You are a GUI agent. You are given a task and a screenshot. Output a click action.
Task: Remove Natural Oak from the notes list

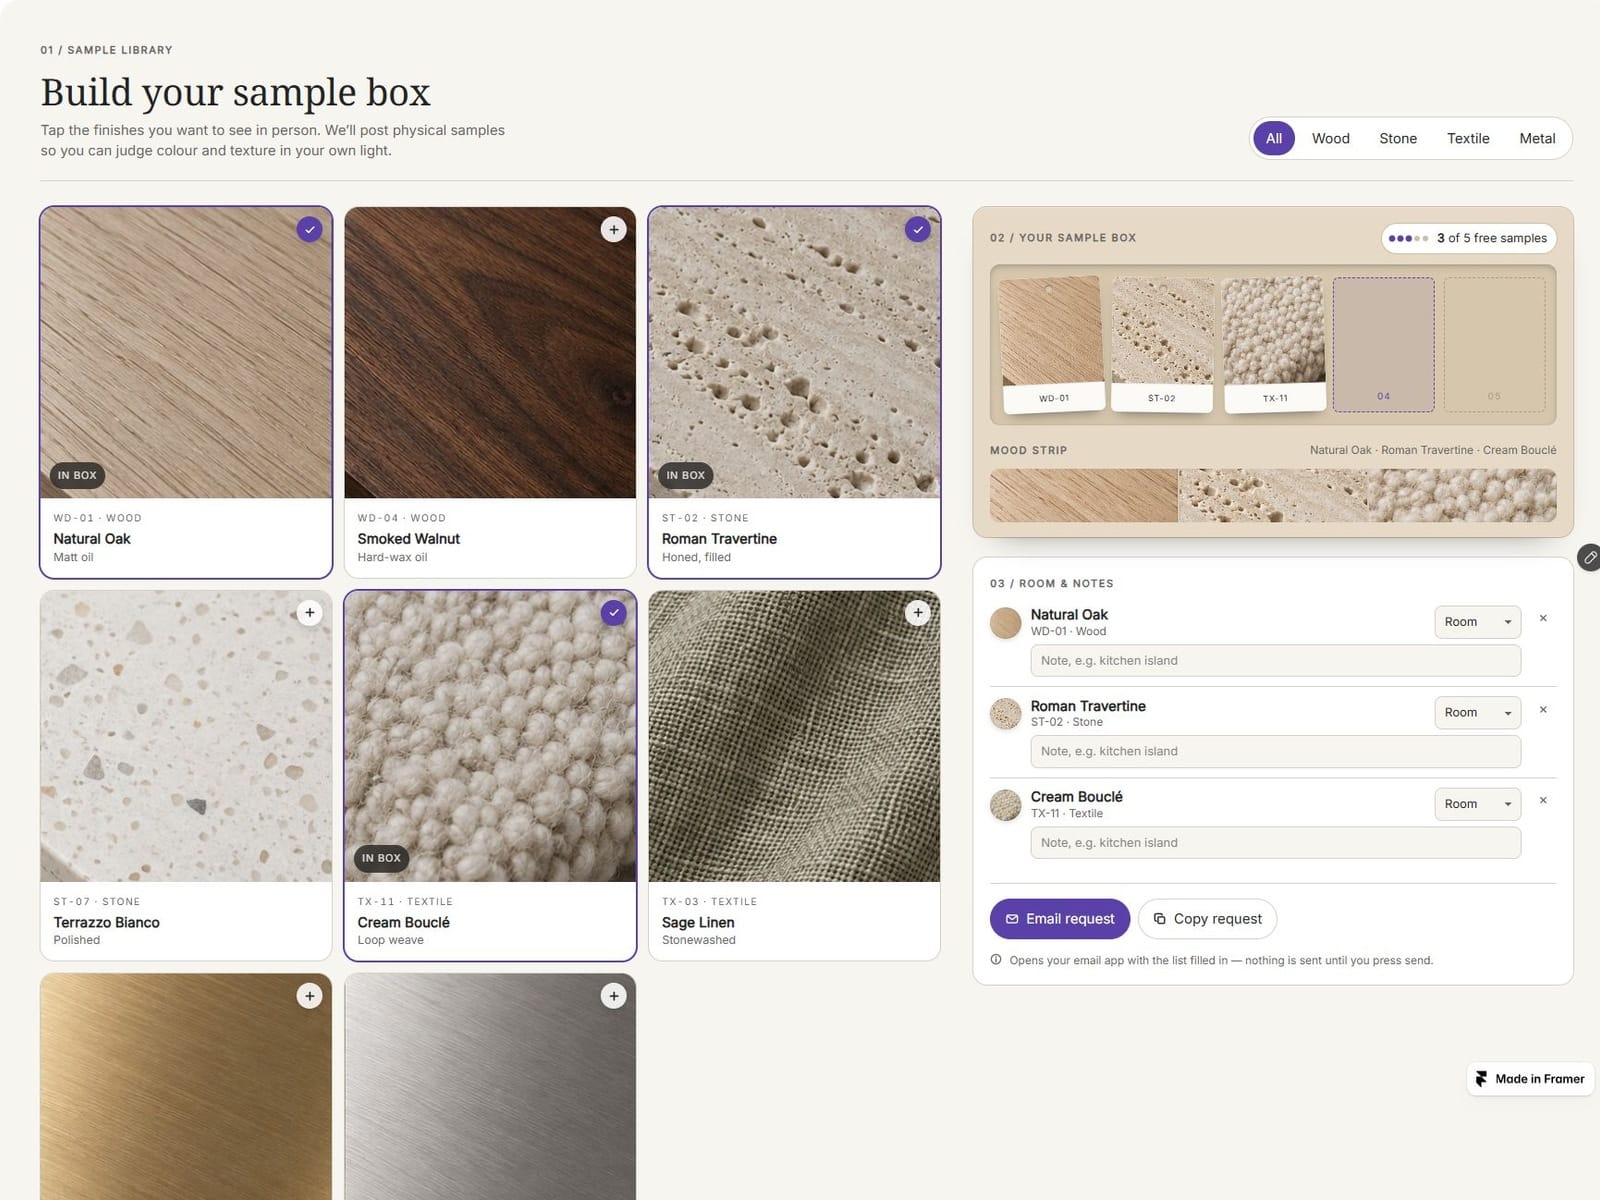tap(1543, 619)
